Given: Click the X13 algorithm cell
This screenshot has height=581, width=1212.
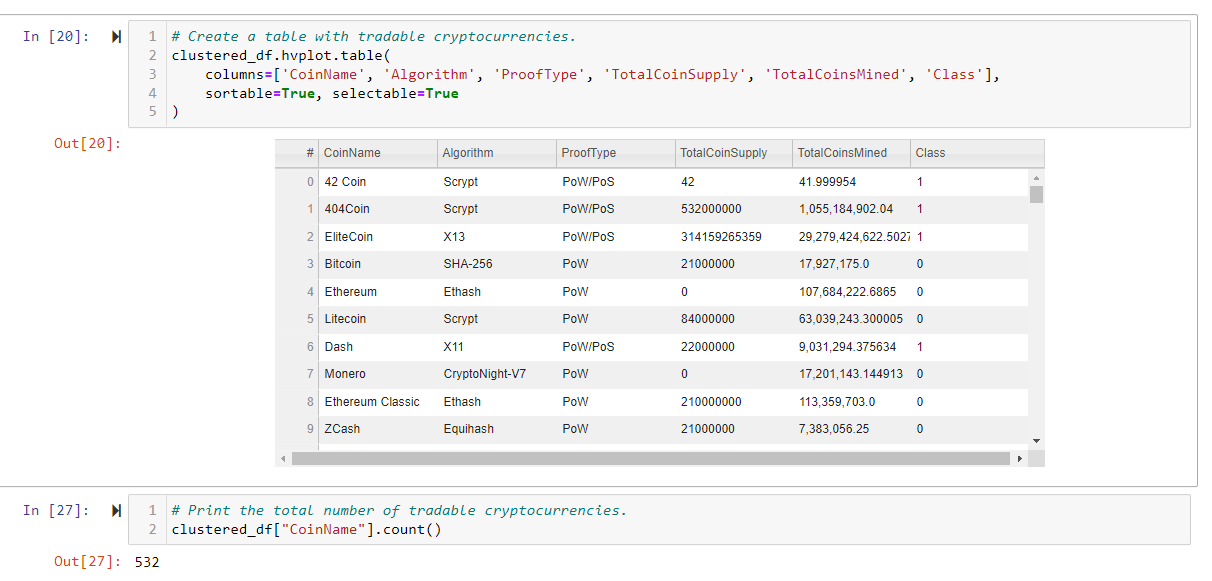Looking at the screenshot, I should [x=498, y=237].
